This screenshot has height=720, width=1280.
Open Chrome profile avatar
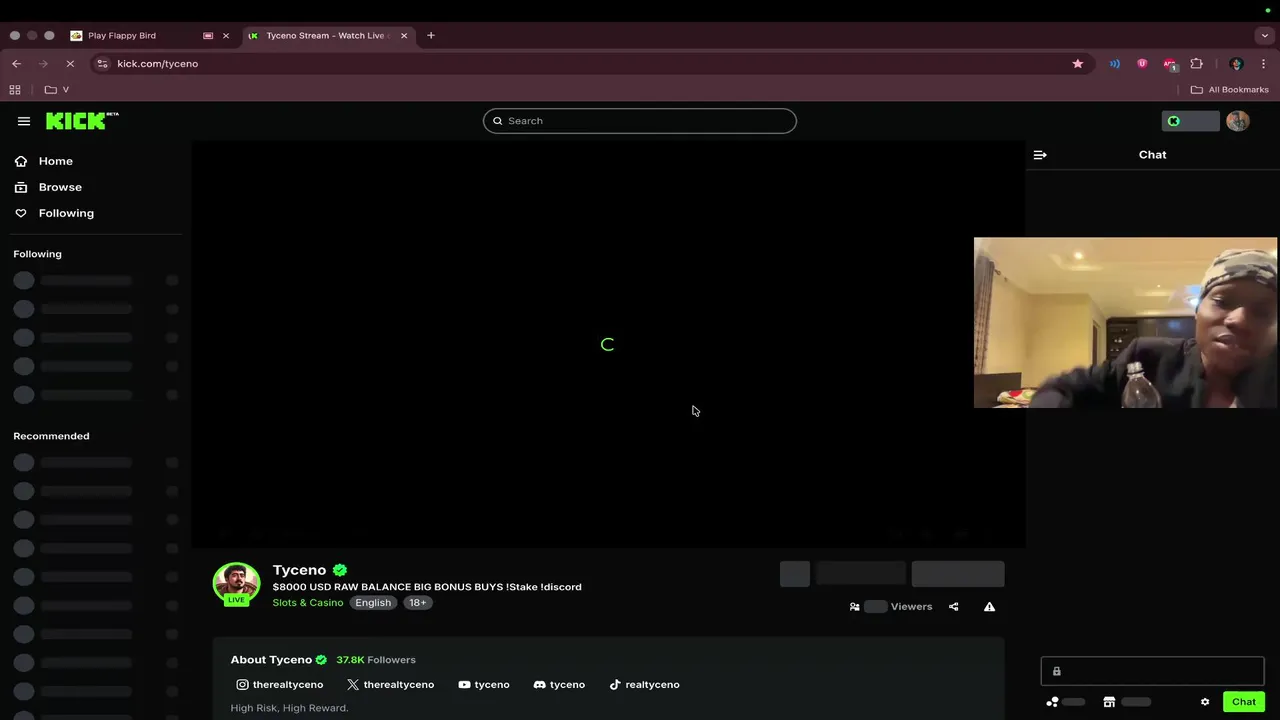(x=1236, y=63)
